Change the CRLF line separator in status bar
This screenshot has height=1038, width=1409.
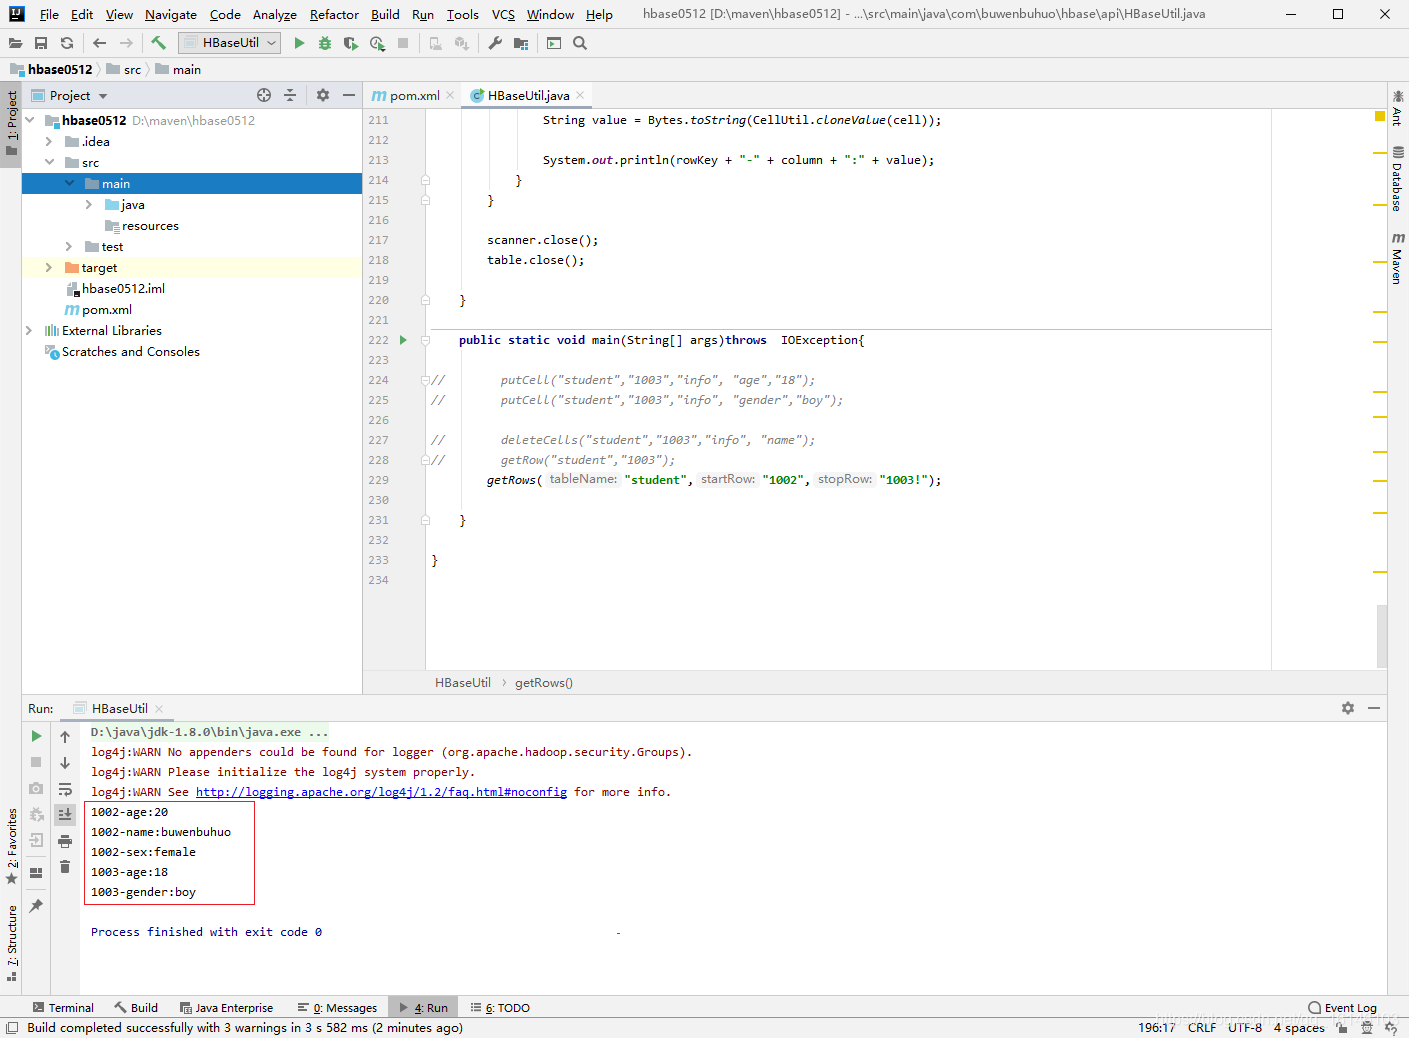click(1202, 1028)
